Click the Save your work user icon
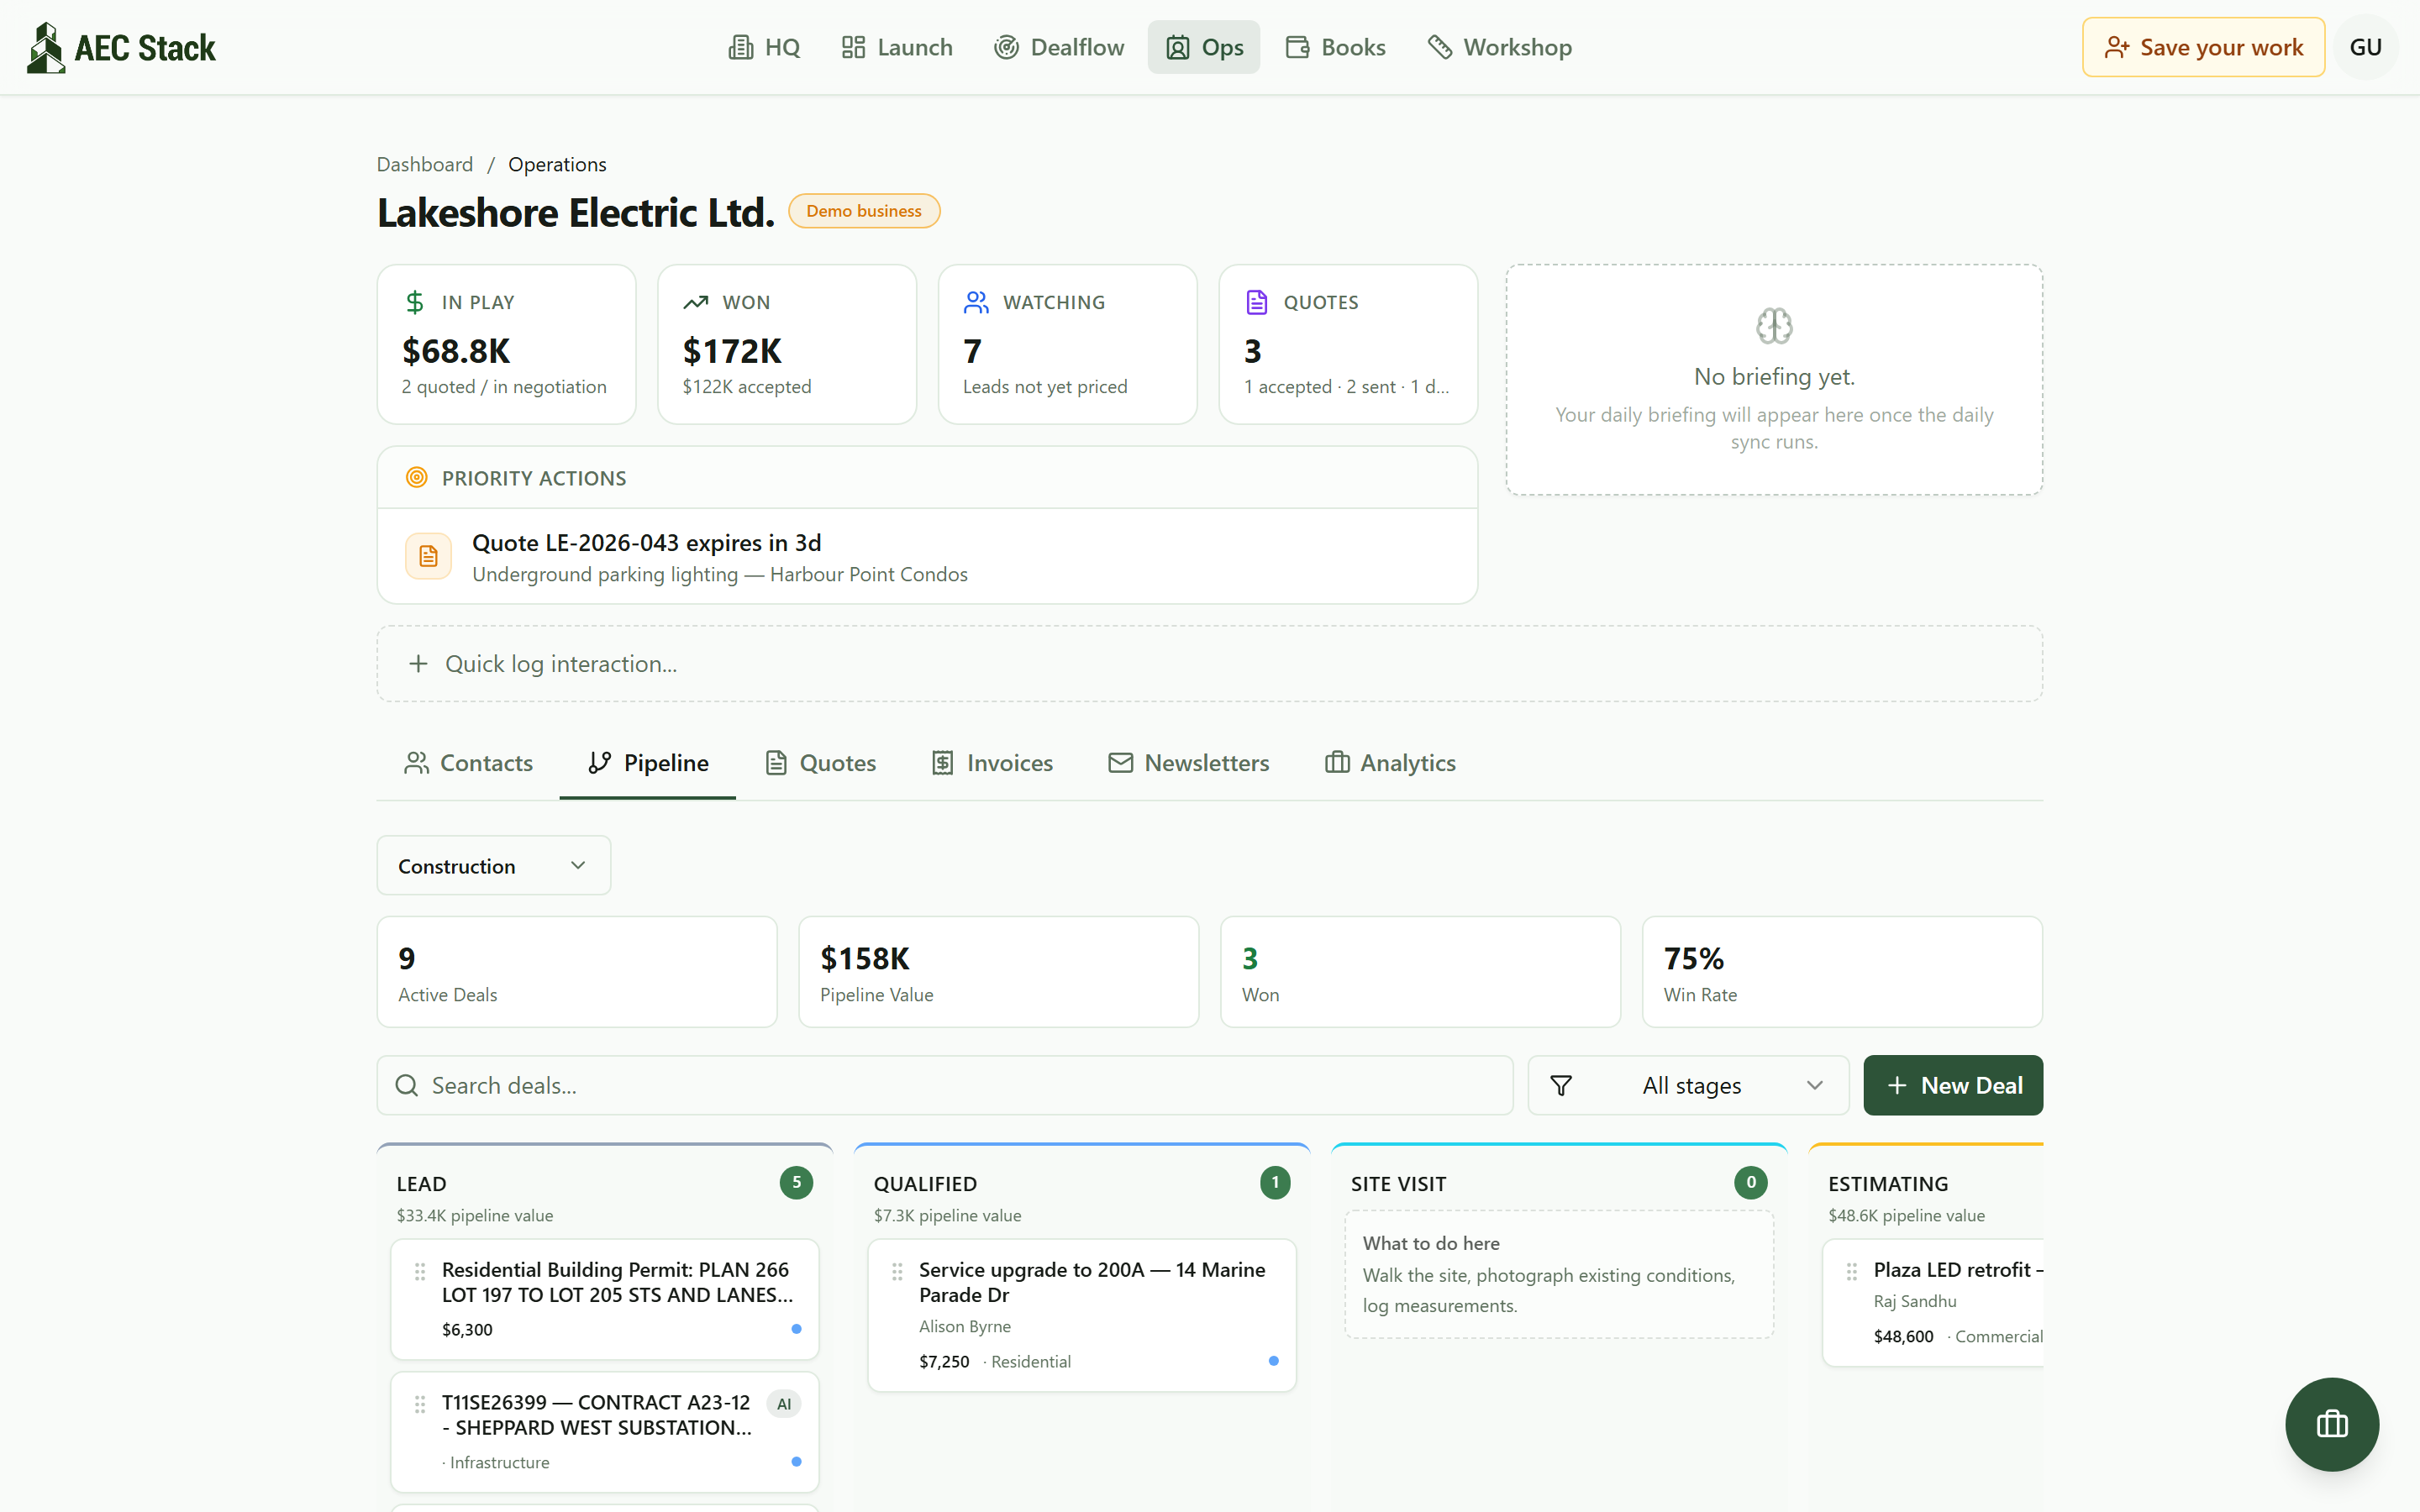This screenshot has height=1512, width=2420. point(2116,47)
